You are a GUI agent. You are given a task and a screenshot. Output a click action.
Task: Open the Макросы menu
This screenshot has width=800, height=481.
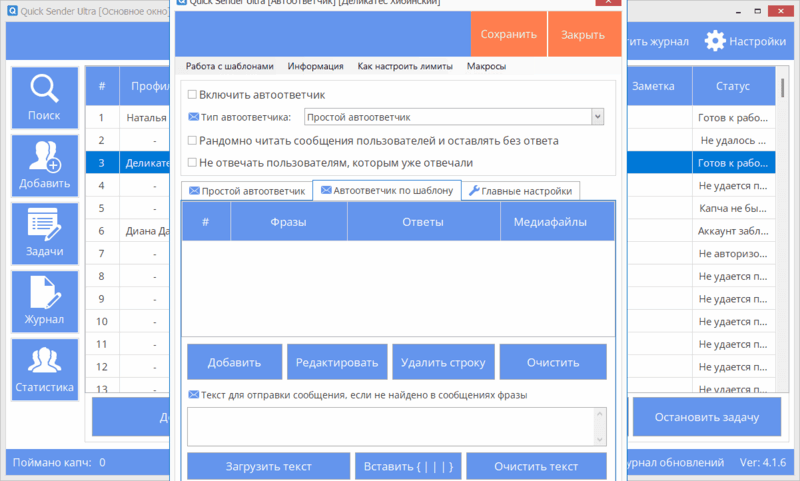(x=486, y=66)
